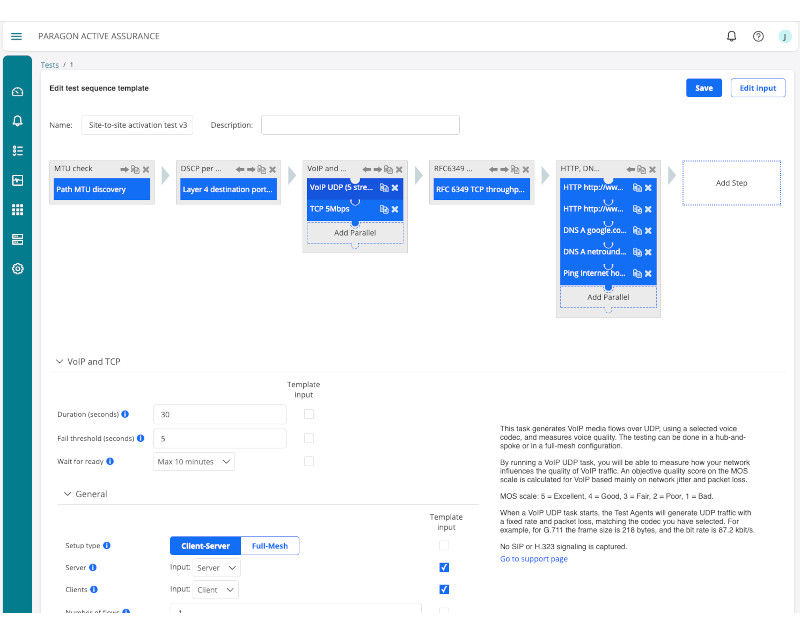The image size is (800, 633).
Task: Open the hamburger navigation menu
Action: click(16, 36)
